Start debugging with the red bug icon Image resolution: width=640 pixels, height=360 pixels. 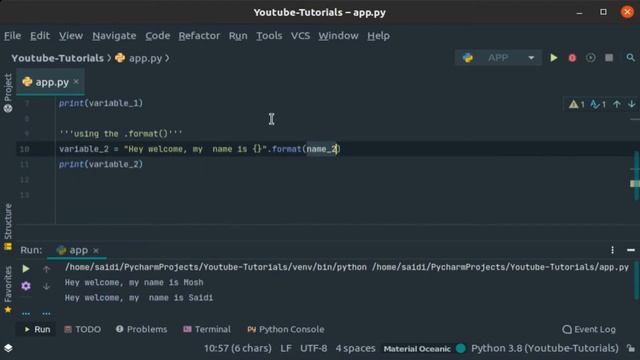(x=572, y=58)
